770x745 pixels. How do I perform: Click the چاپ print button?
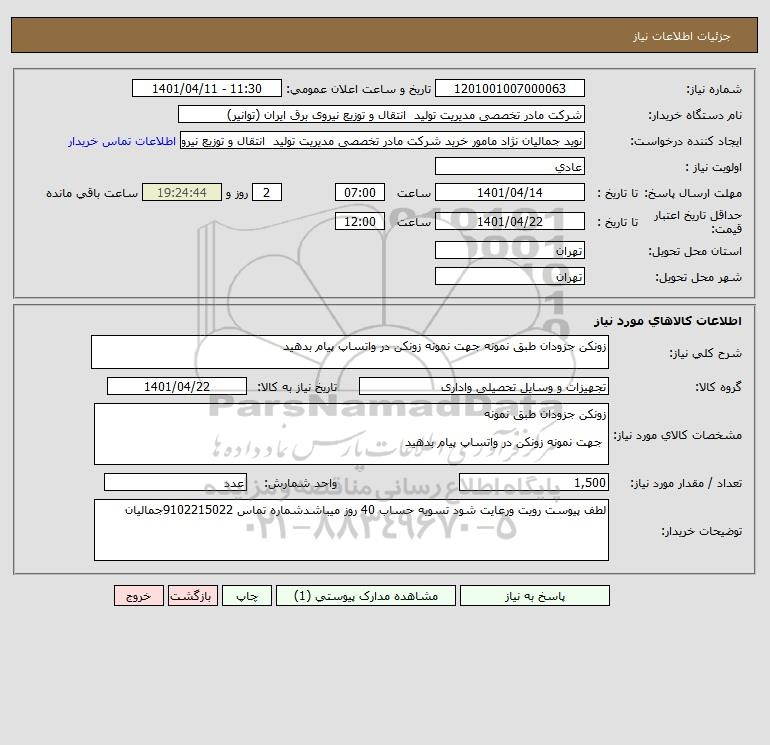pyautogui.click(x=247, y=596)
